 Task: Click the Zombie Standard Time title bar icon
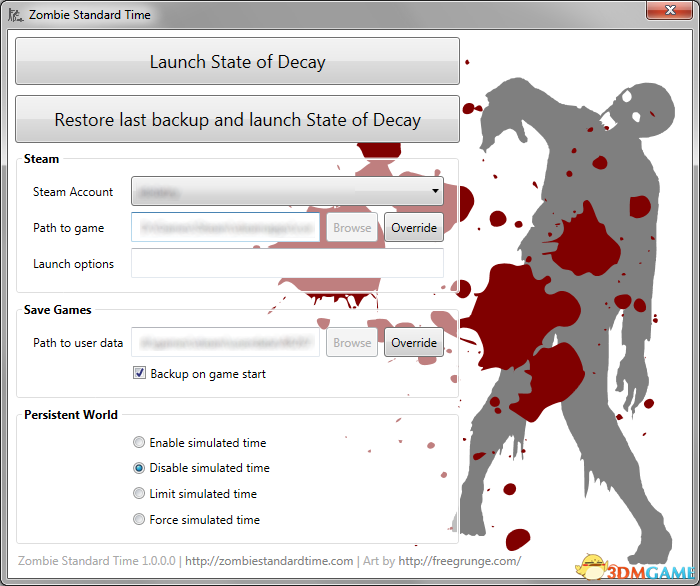pos(16,15)
